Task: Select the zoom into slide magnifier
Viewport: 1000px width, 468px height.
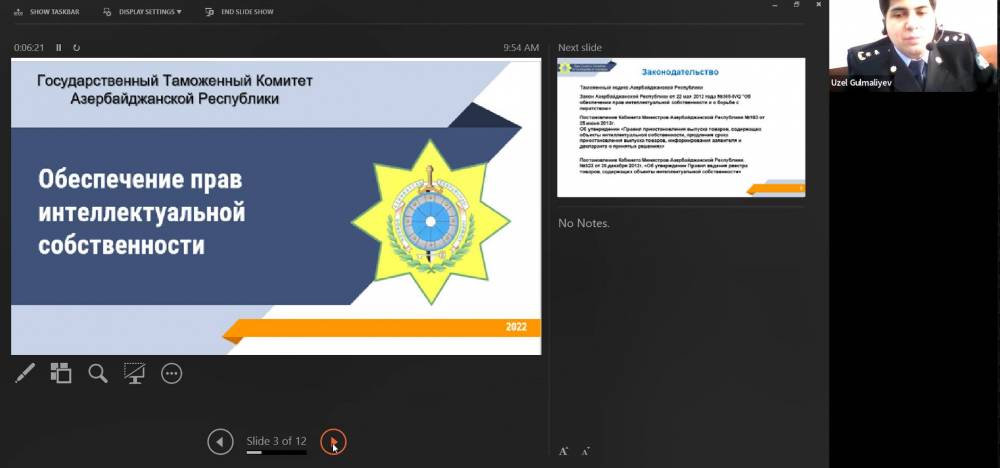Action: click(98, 373)
